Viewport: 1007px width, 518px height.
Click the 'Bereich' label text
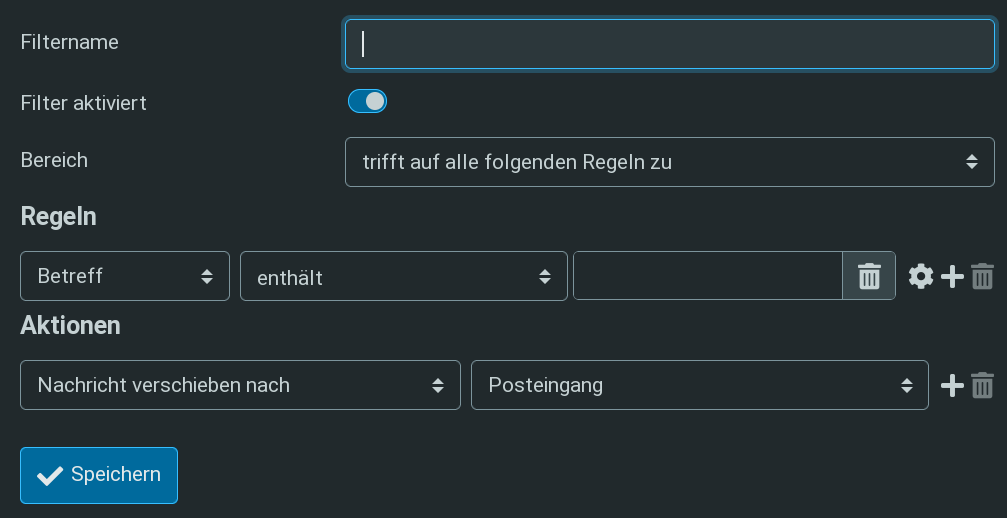click(x=54, y=160)
